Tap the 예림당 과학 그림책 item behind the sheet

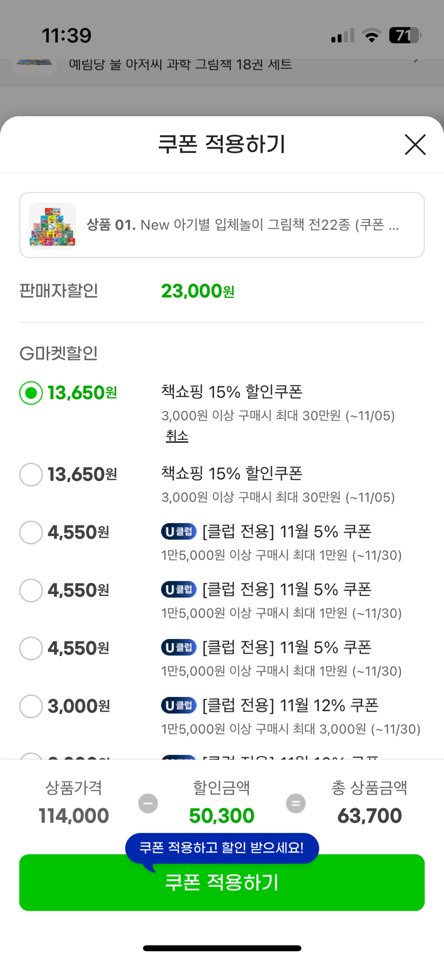[180, 64]
